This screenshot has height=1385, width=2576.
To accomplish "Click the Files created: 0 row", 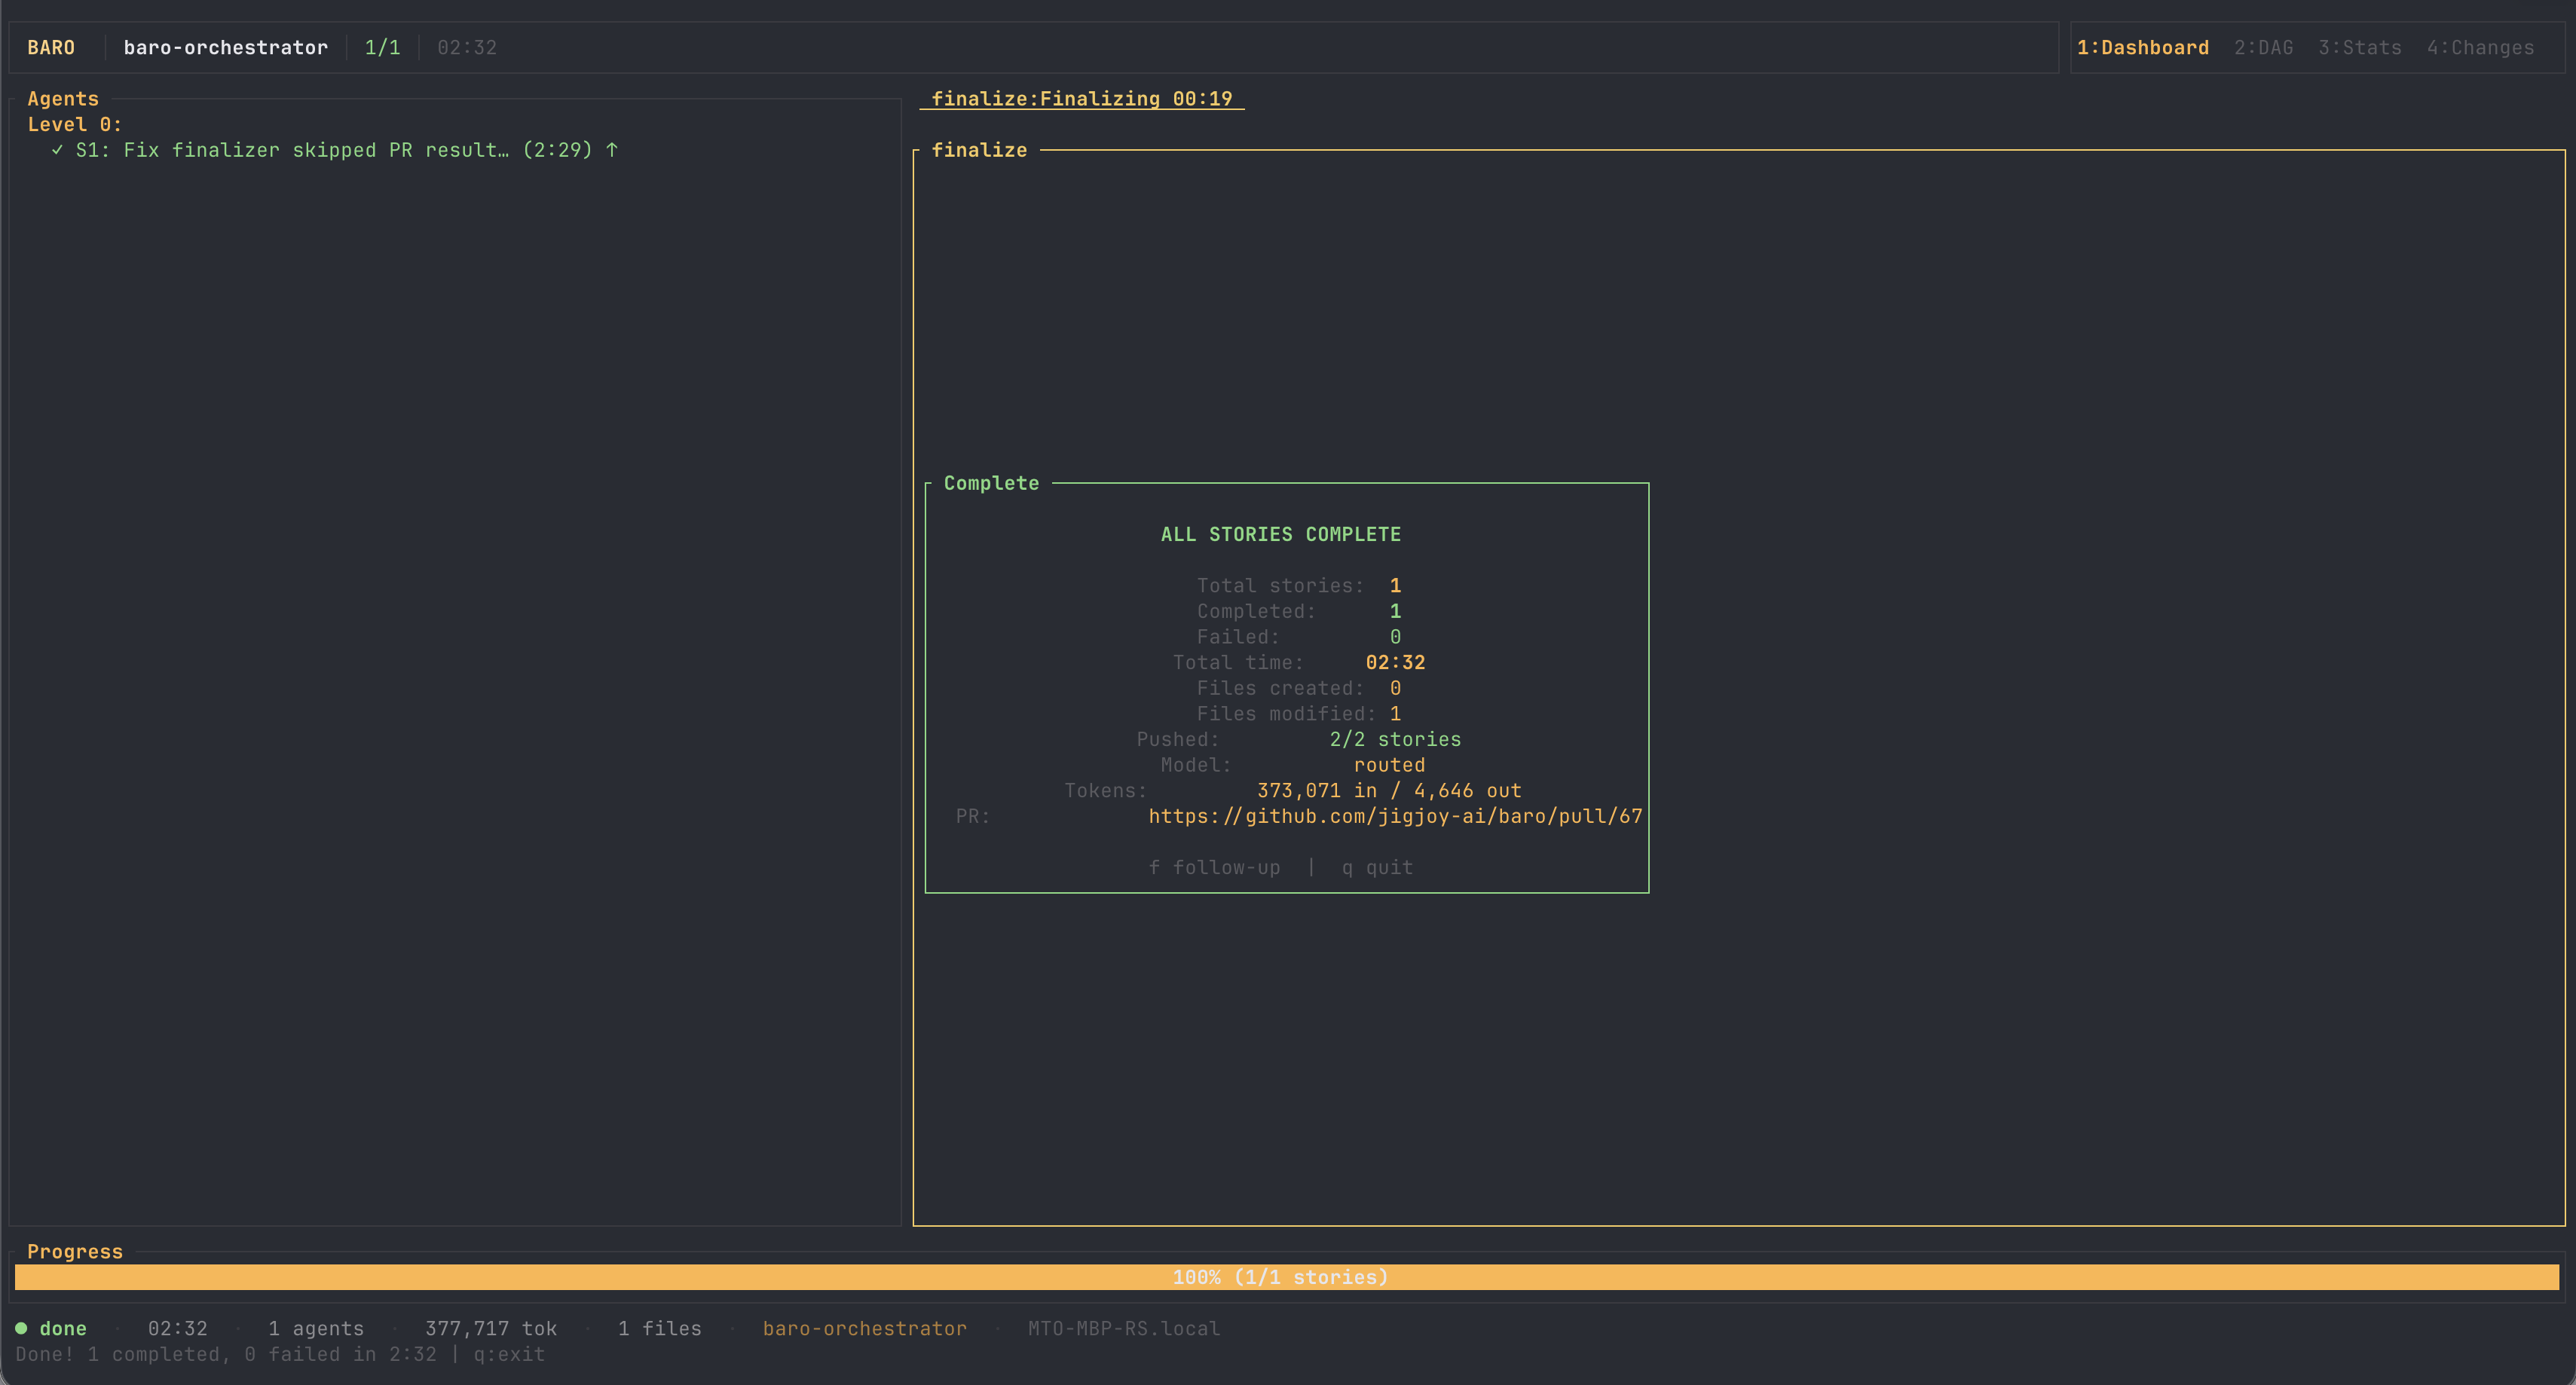I will pos(1299,688).
